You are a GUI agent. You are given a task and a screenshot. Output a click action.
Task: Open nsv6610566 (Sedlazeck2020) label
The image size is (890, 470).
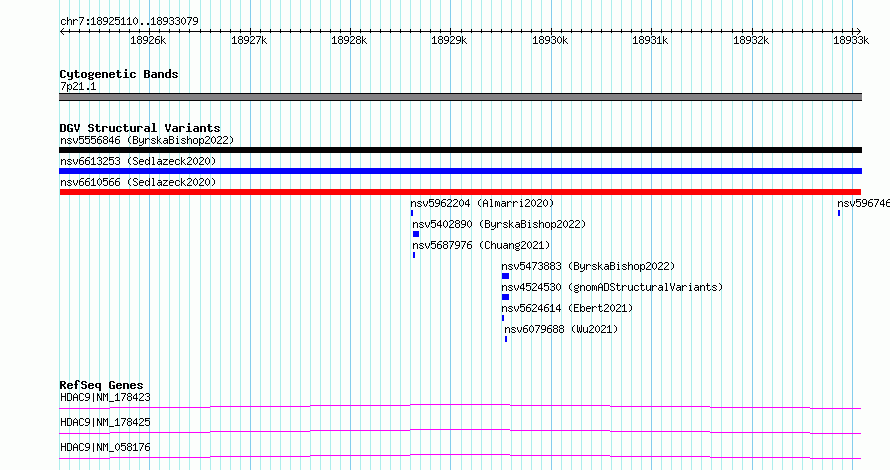coord(138,182)
